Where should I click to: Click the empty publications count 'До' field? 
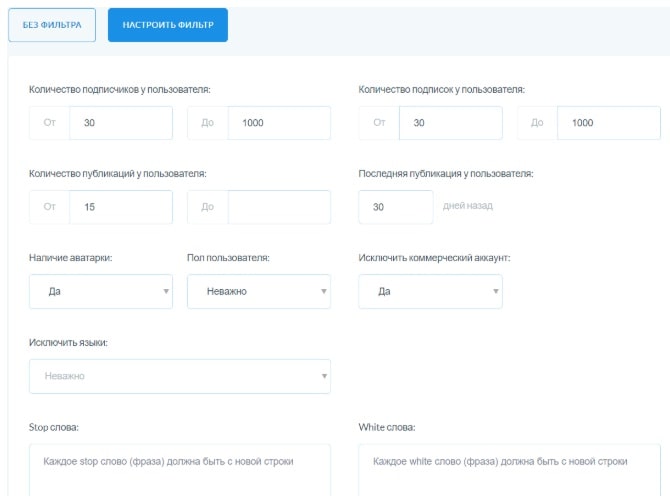click(279, 207)
